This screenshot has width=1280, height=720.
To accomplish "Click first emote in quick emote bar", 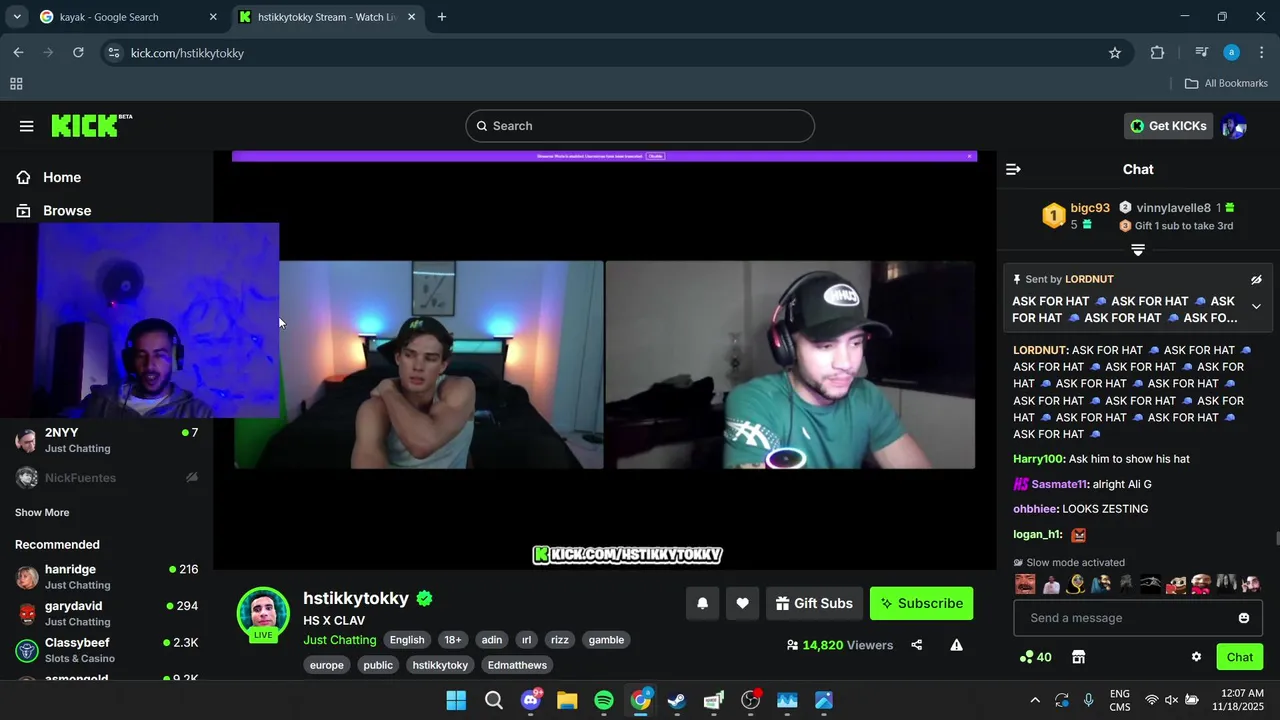I will (1025, 584).
